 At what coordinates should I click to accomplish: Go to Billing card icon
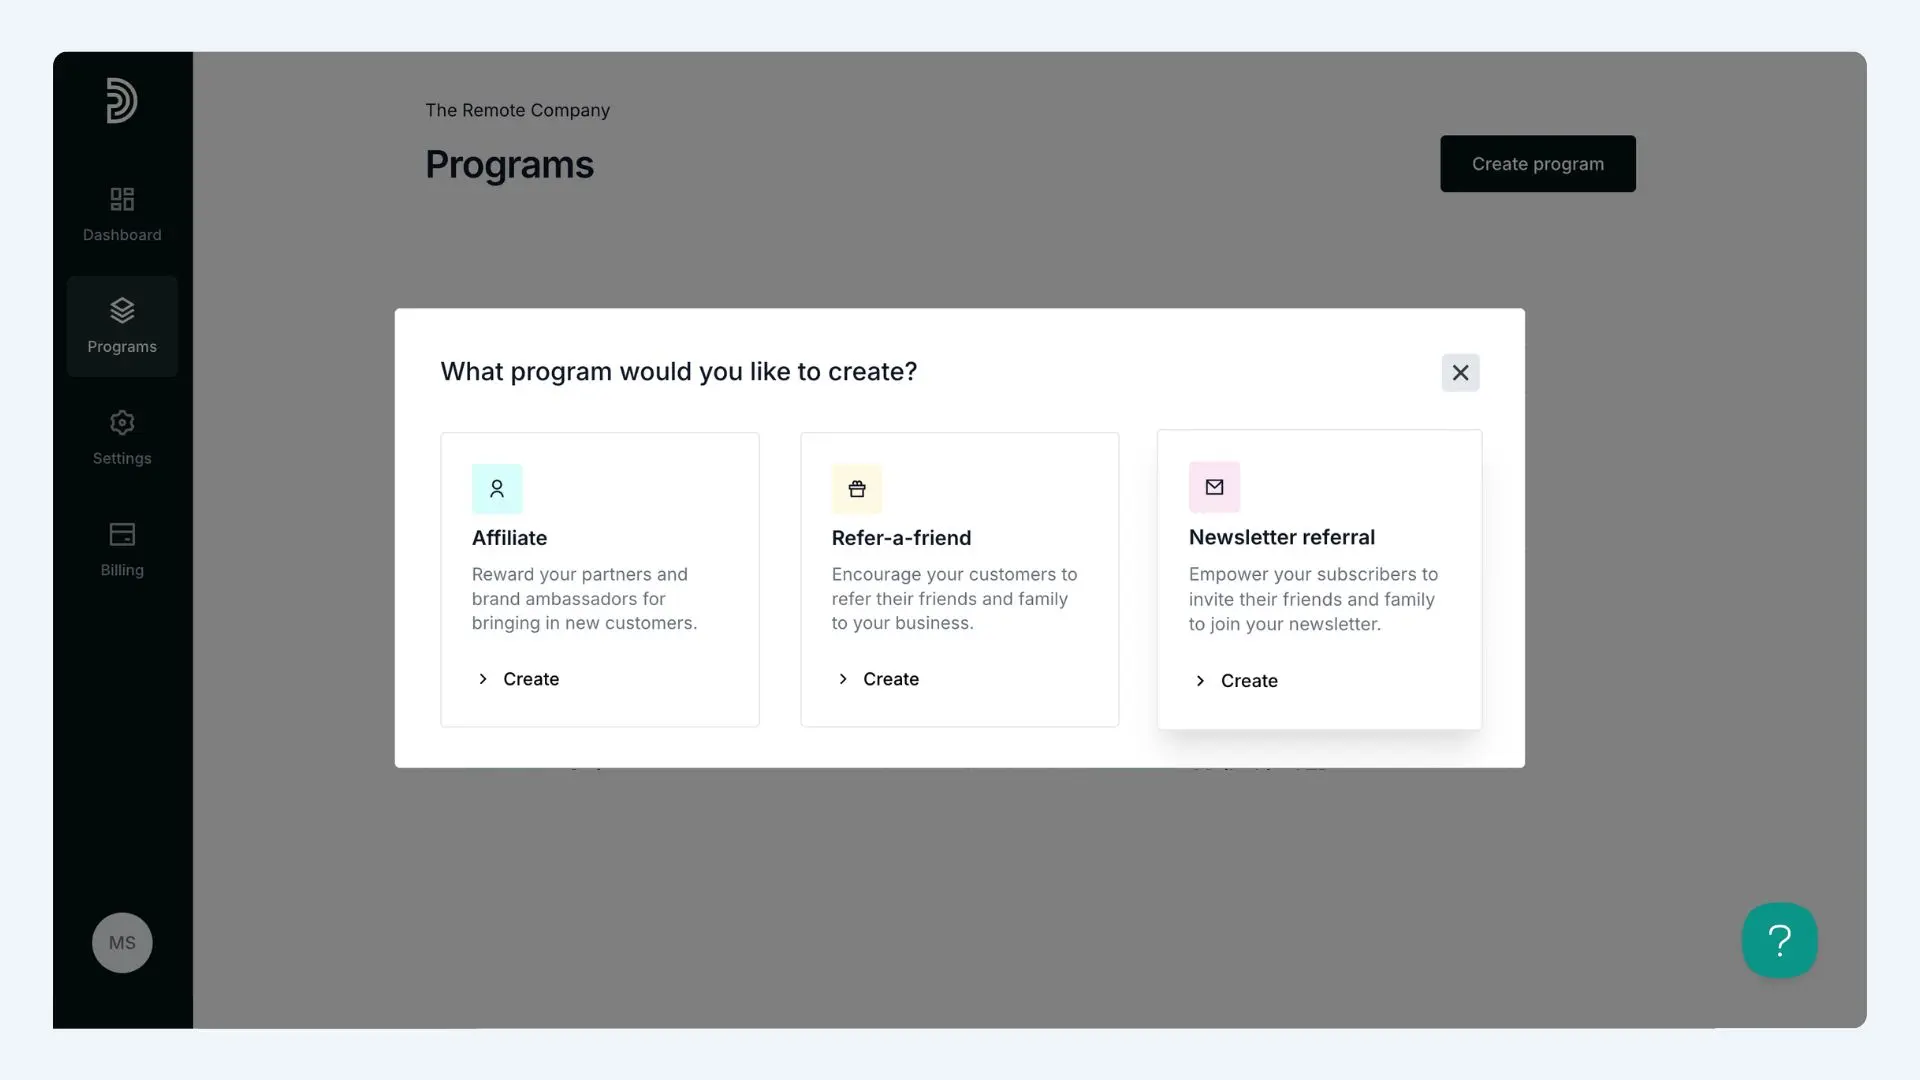[x=122, y=534]
